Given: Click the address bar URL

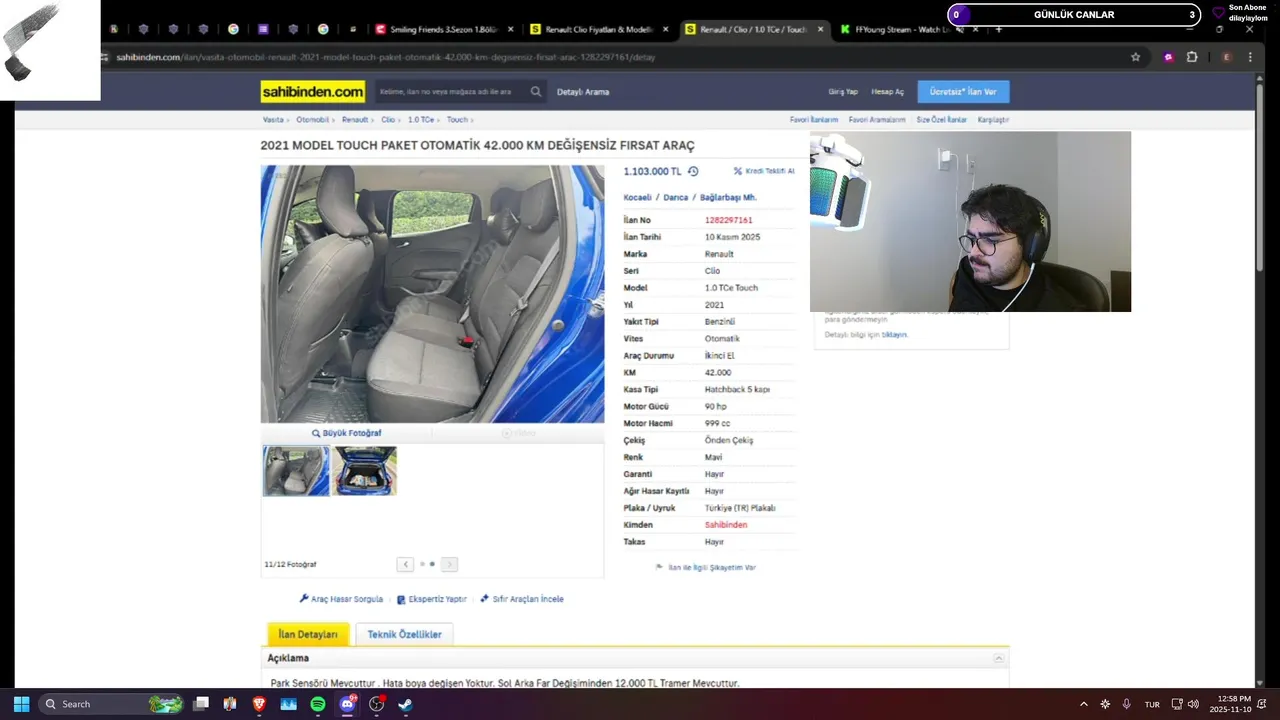Looking at the screenshot, I should (x=386, y=57).
